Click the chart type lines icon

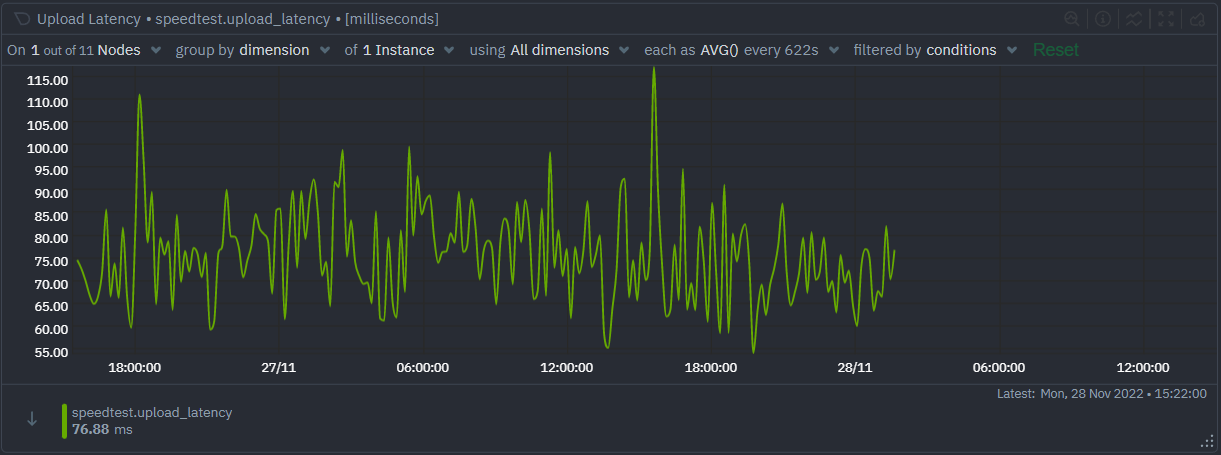coord(1134,19)
